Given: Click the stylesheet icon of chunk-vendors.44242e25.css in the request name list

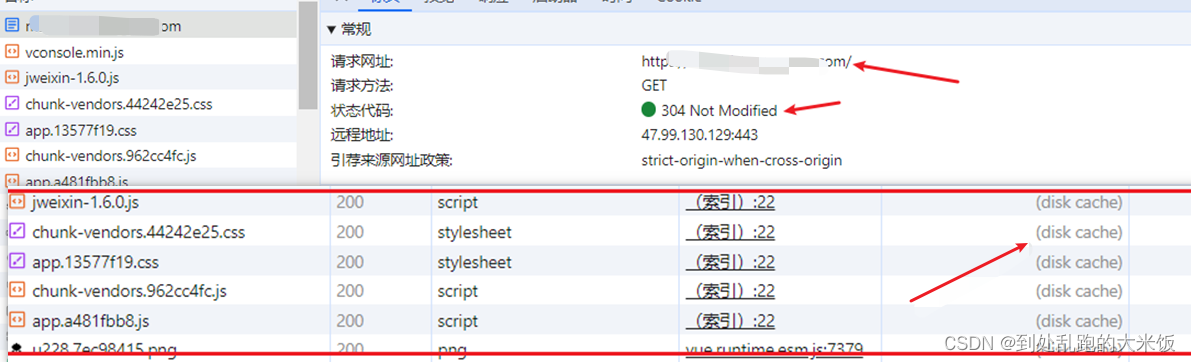Looking at the screenshot, I should [x=11, y=104].
